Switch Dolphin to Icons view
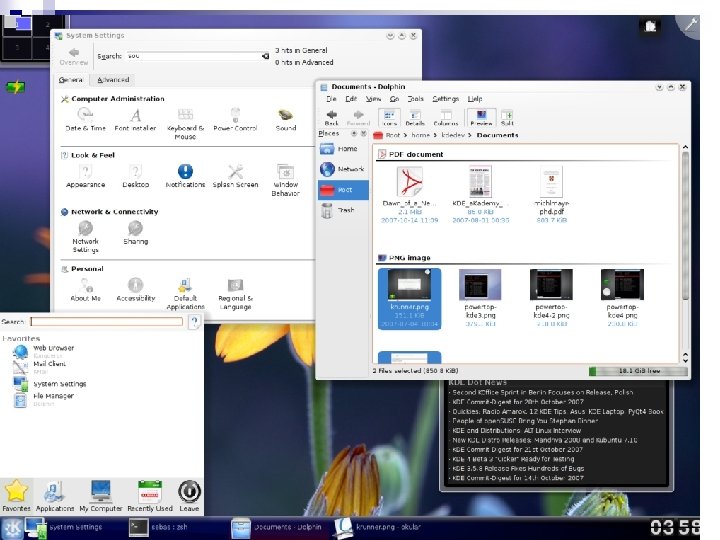Image resolution: width=720 pixels, height=540 pixels. (389, 118)
